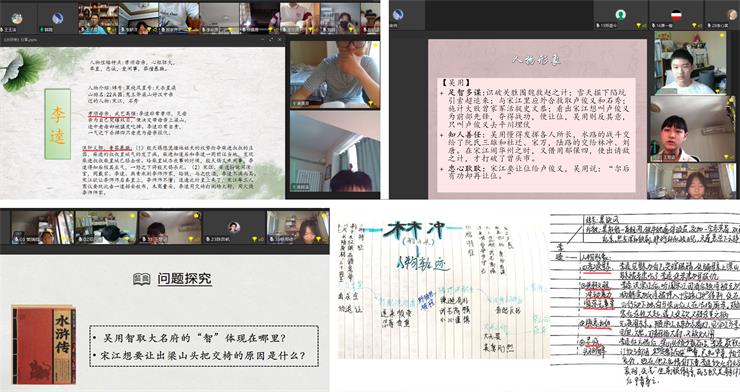
Task: Open the handwritten 李逵 lined-paper note
Action: coord(645,301)
